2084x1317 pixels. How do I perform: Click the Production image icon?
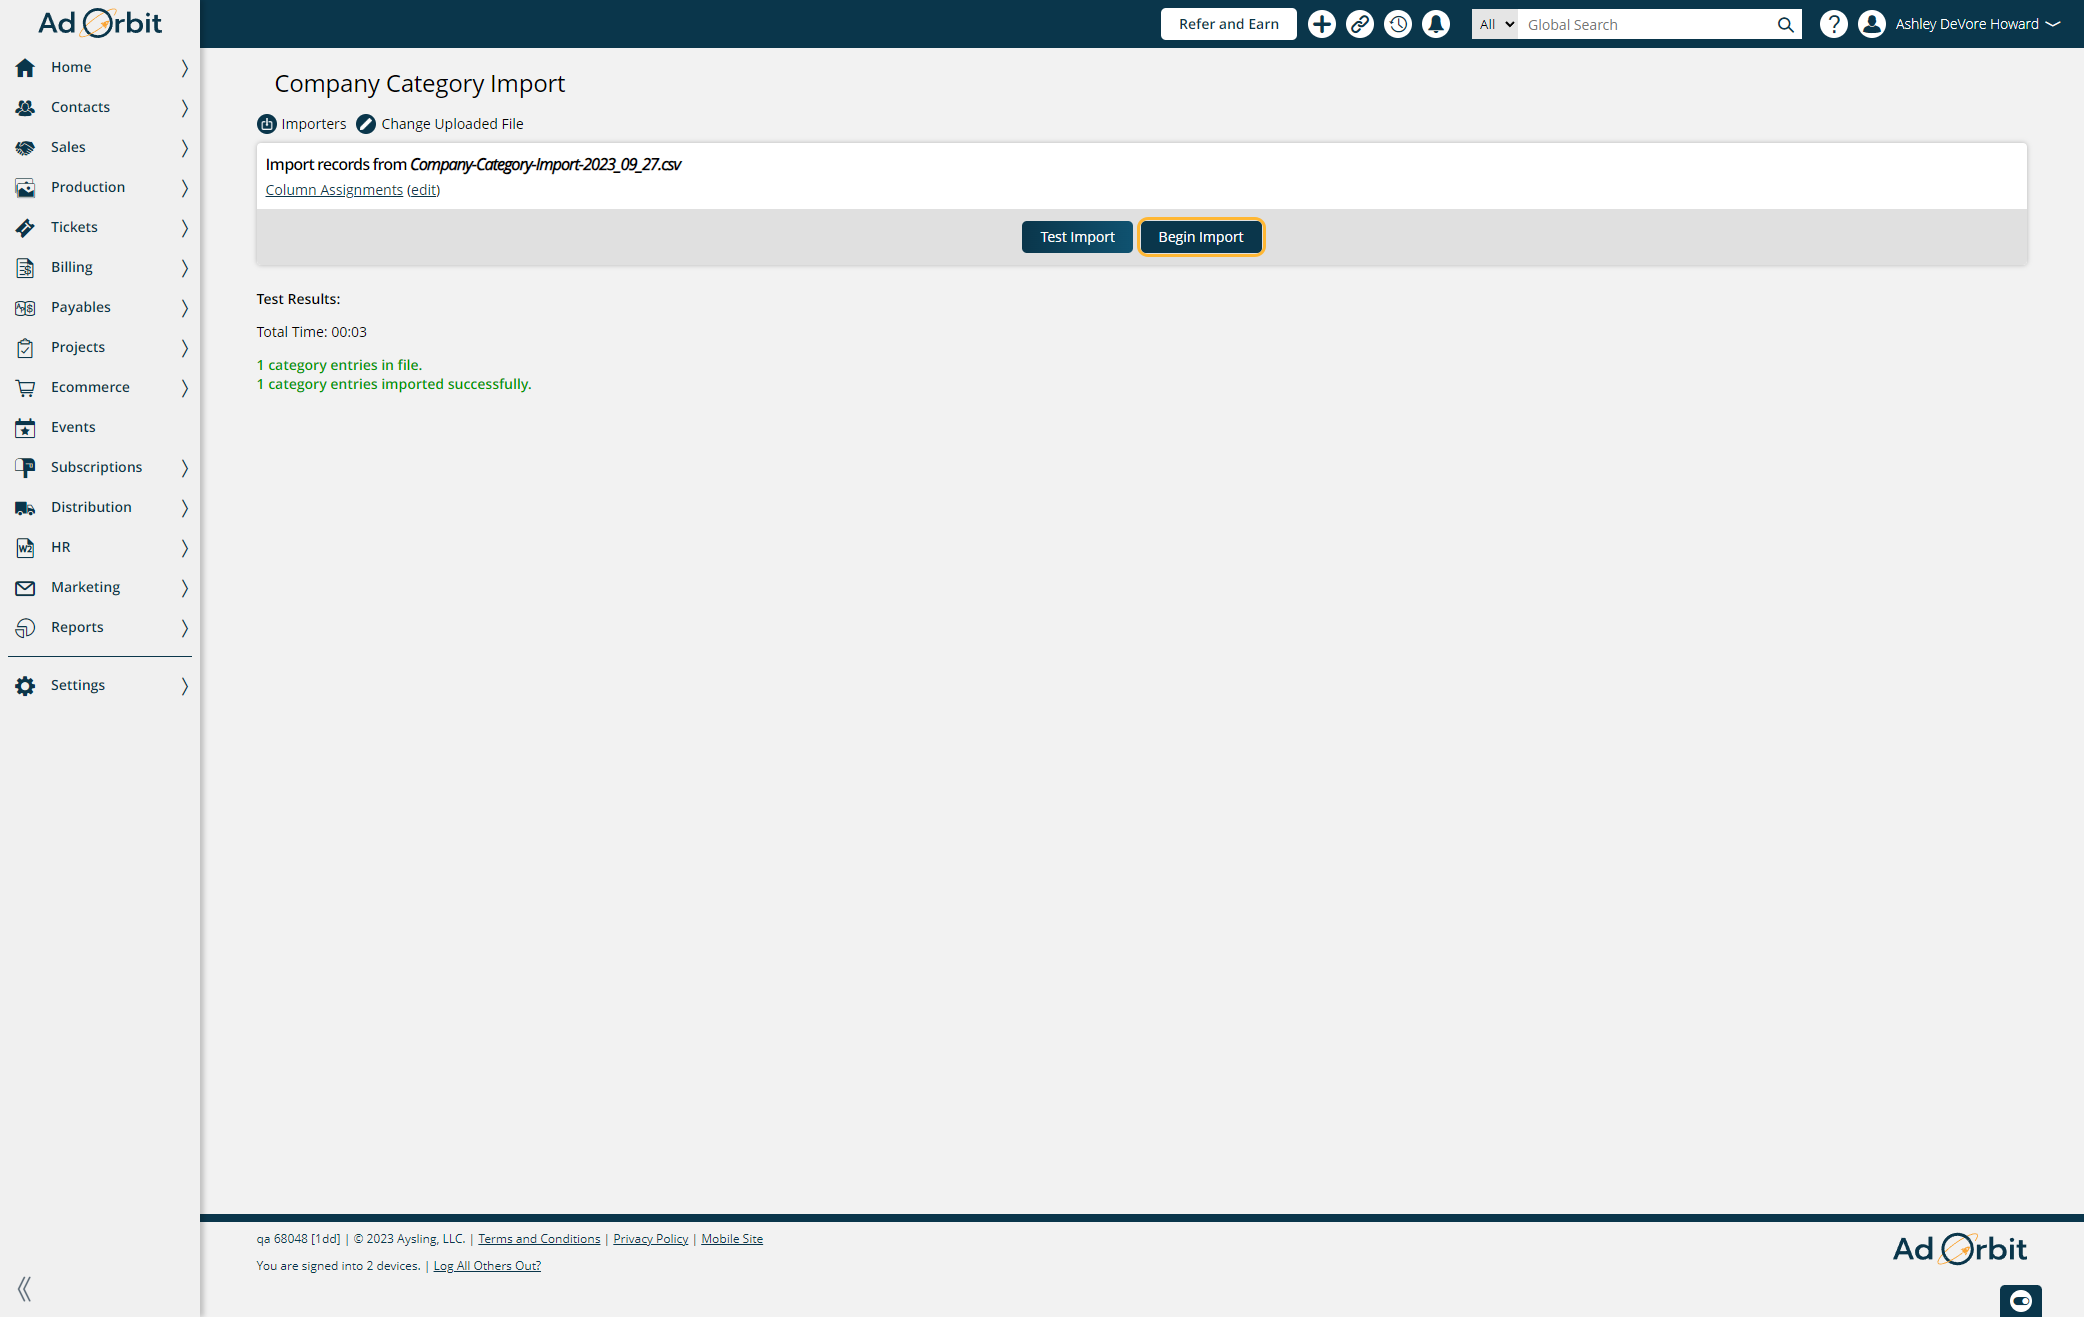25,188
